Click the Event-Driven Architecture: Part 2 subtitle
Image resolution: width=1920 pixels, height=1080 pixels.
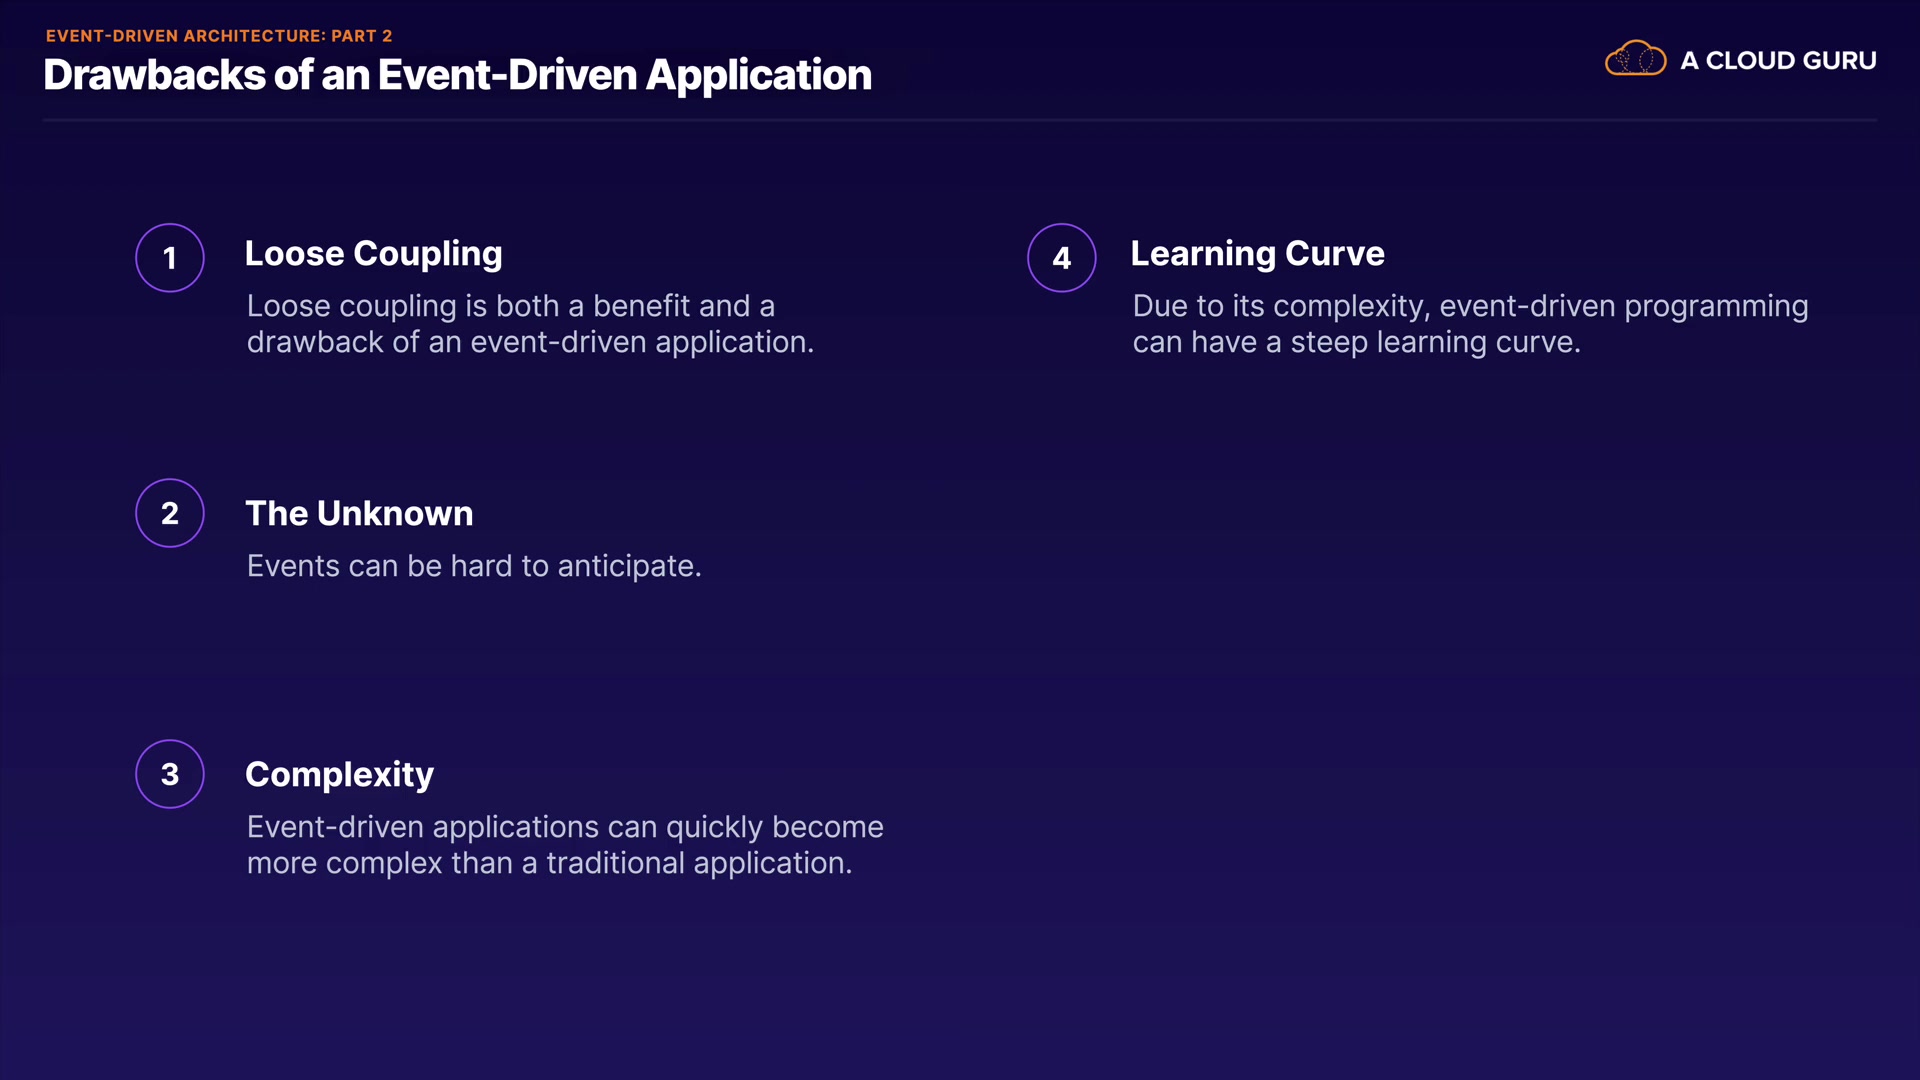point(219,36)
